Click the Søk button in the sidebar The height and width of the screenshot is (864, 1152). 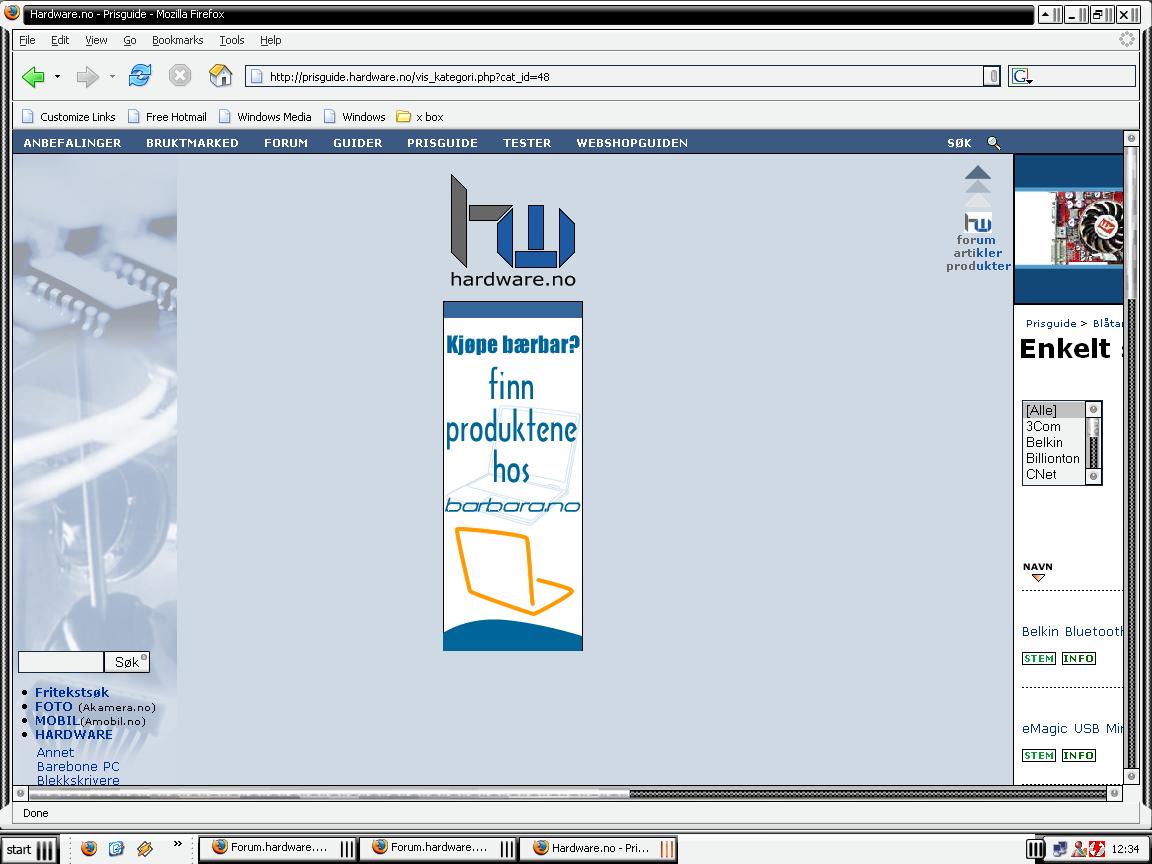[127, 662]
